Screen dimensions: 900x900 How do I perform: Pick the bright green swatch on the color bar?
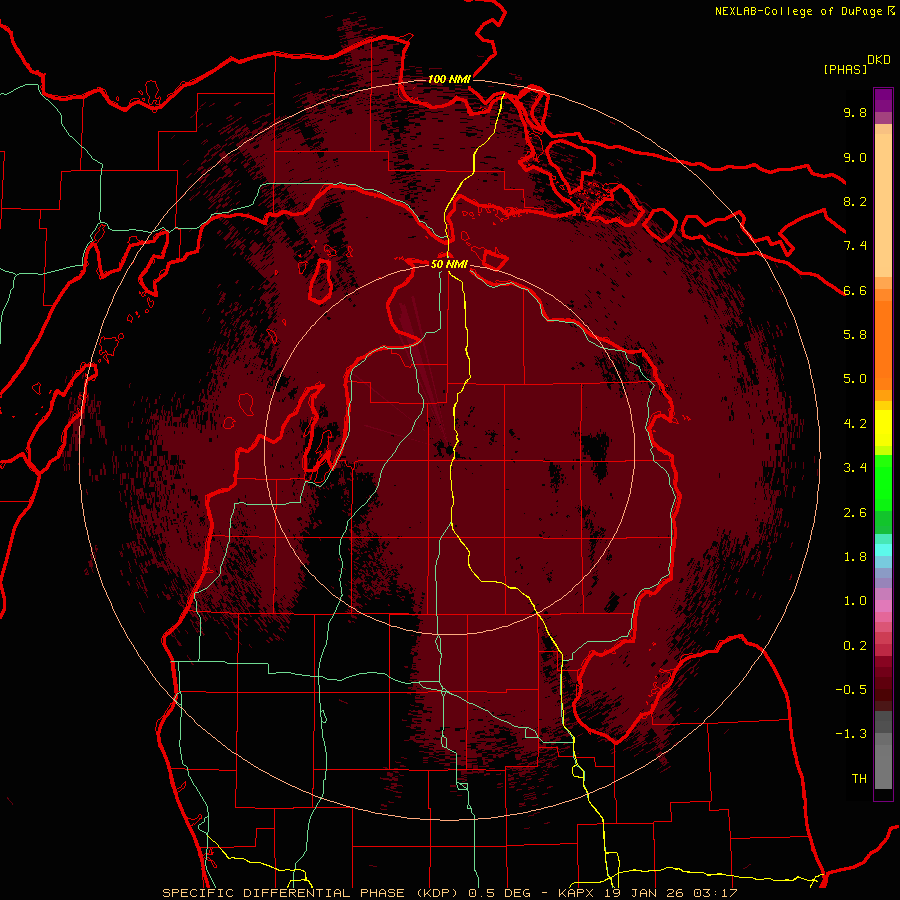click(x=883, y=482)
